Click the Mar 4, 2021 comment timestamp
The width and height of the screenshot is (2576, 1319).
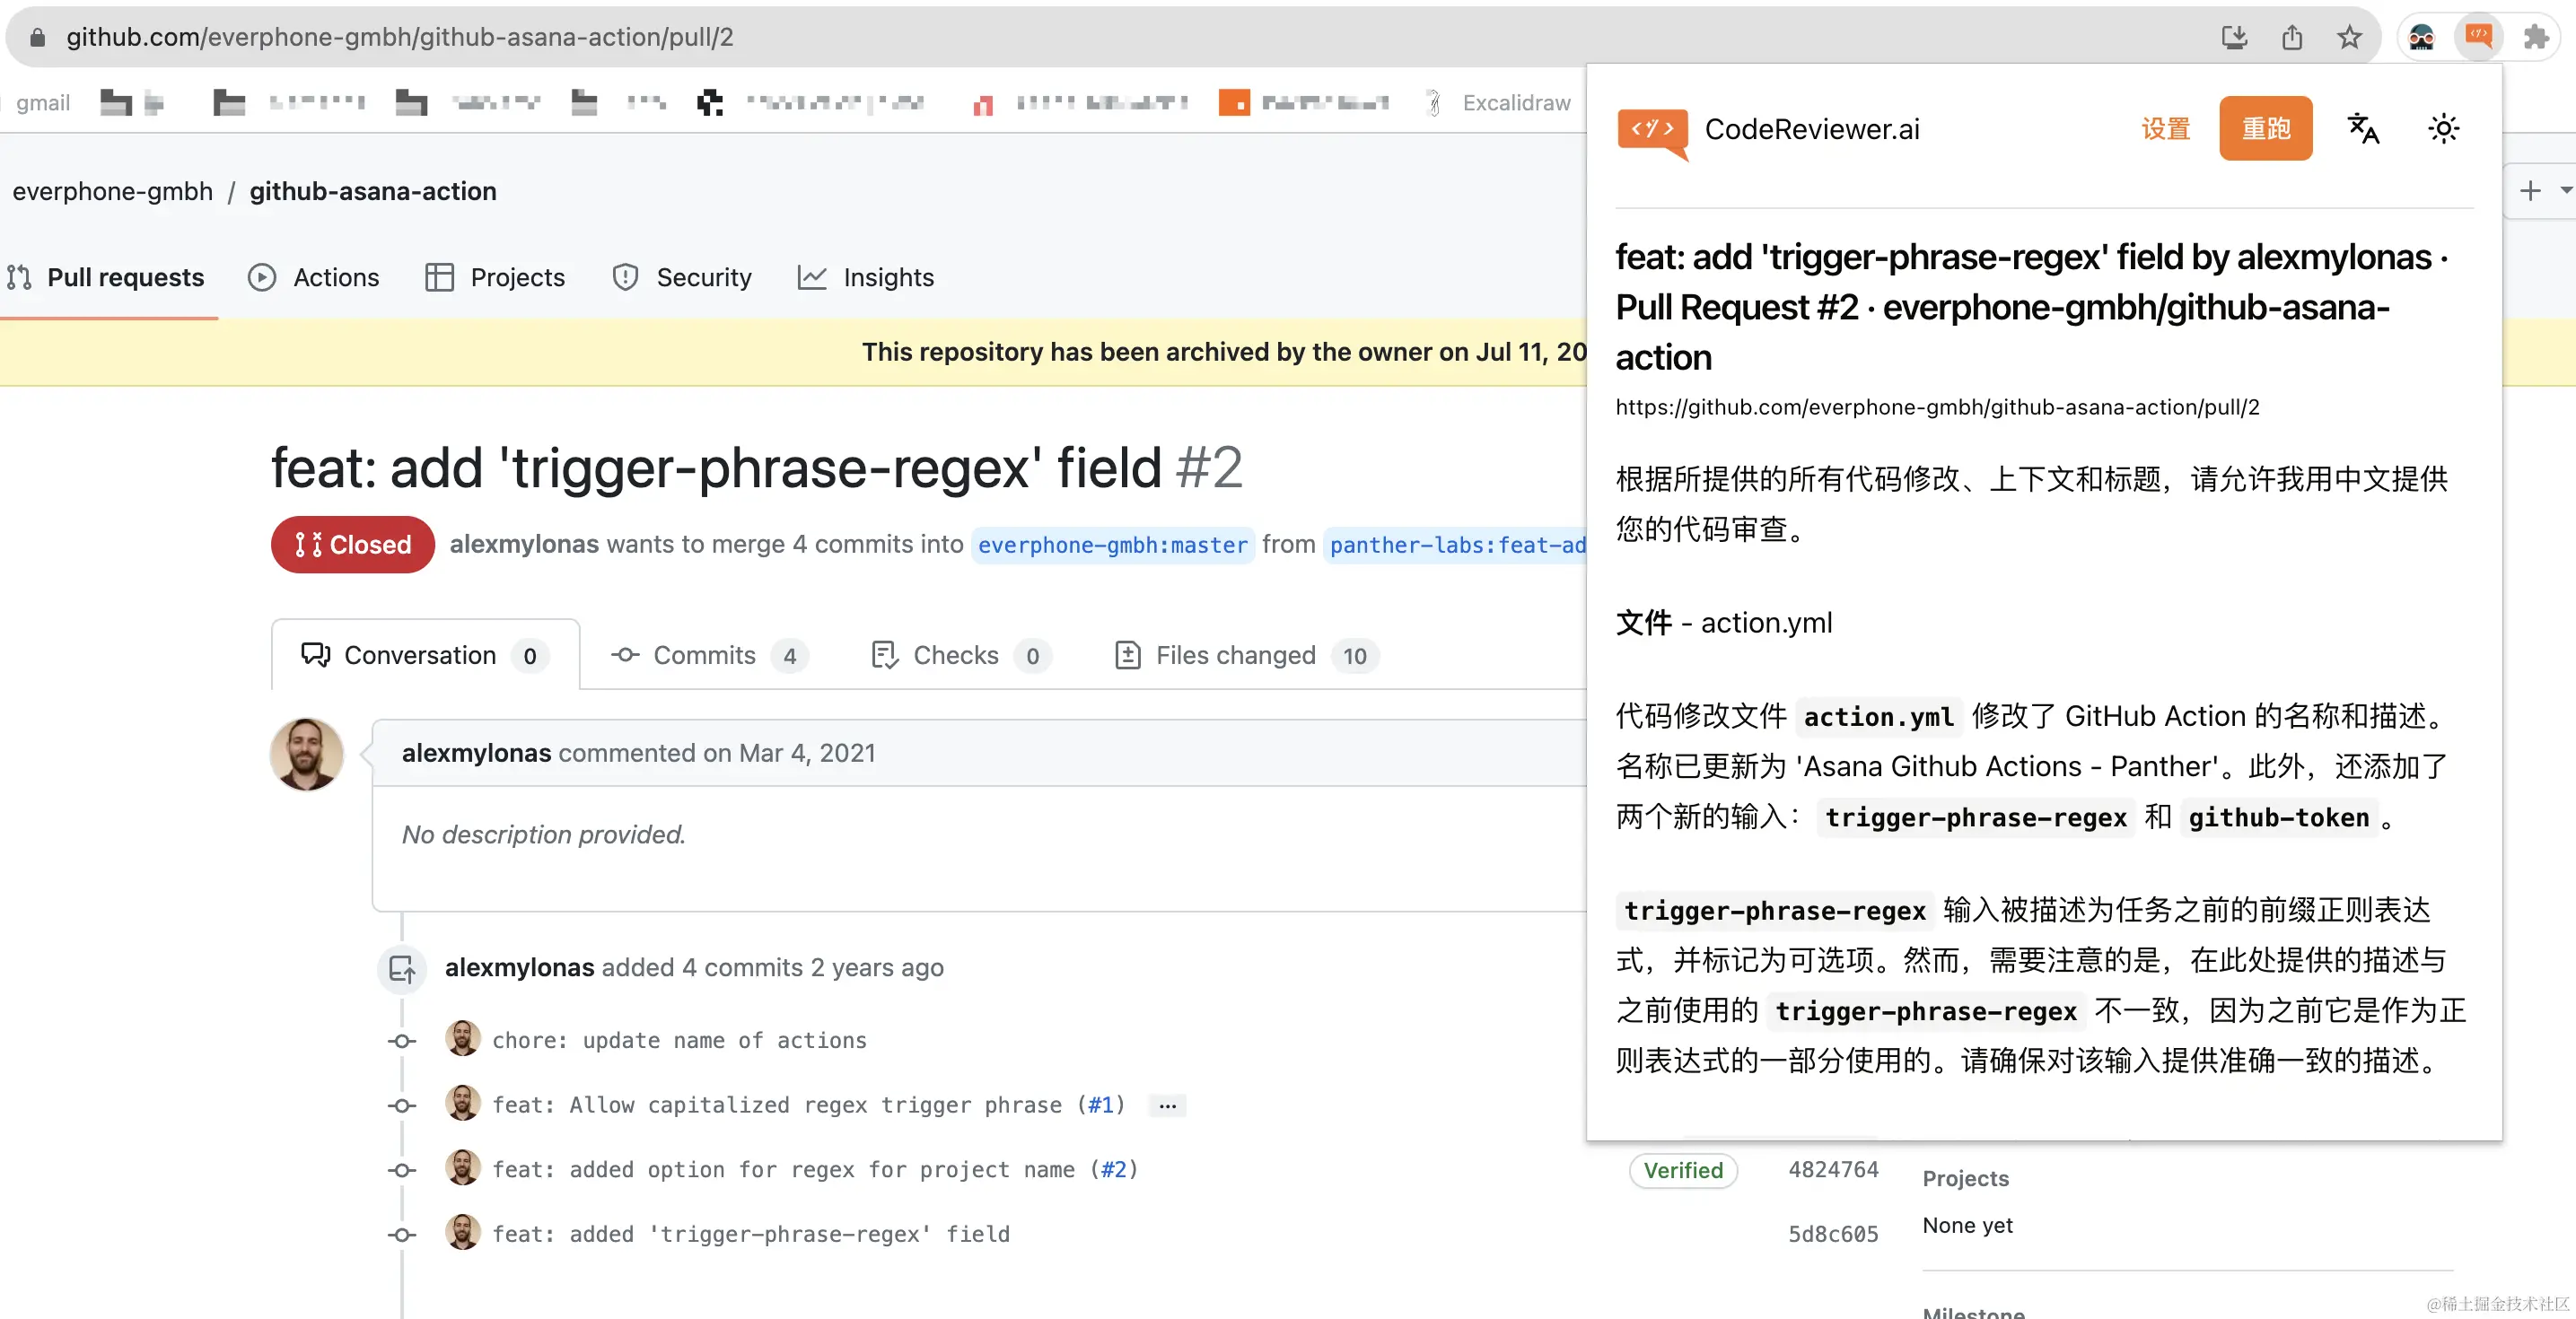click(x=806, y=753)
